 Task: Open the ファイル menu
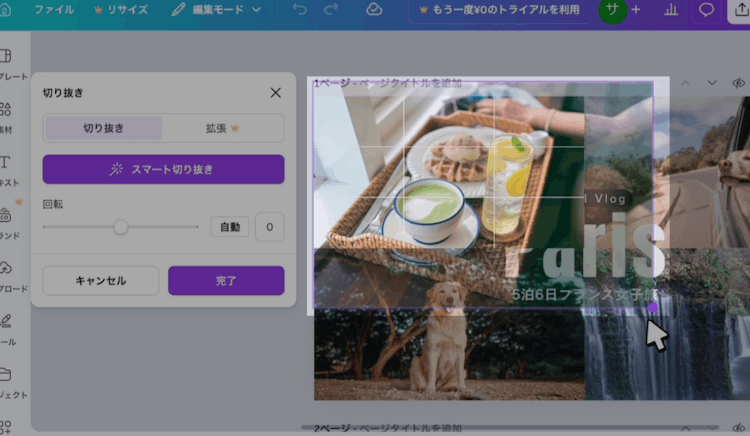point(54,10)
